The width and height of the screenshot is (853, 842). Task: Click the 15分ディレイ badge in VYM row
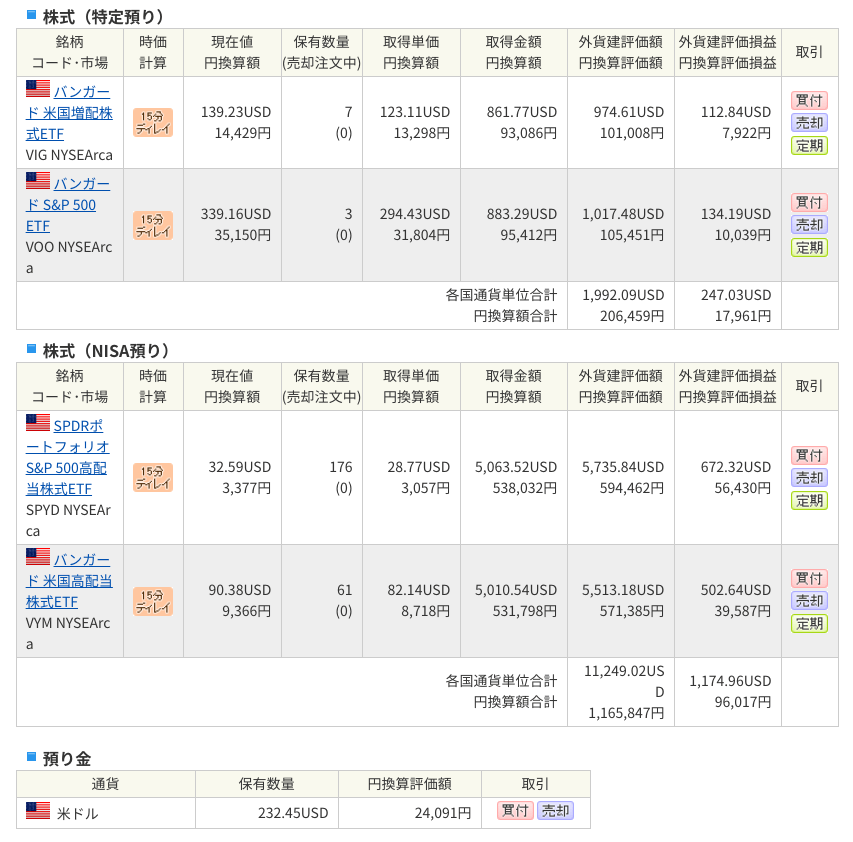[153, 601]
